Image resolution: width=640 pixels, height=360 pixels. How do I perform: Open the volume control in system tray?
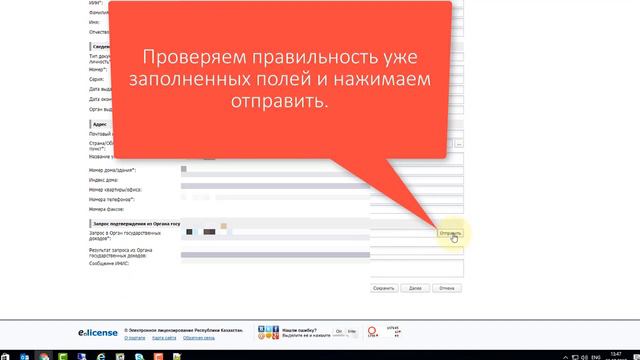pyautogui.click(x=585, y=357)
